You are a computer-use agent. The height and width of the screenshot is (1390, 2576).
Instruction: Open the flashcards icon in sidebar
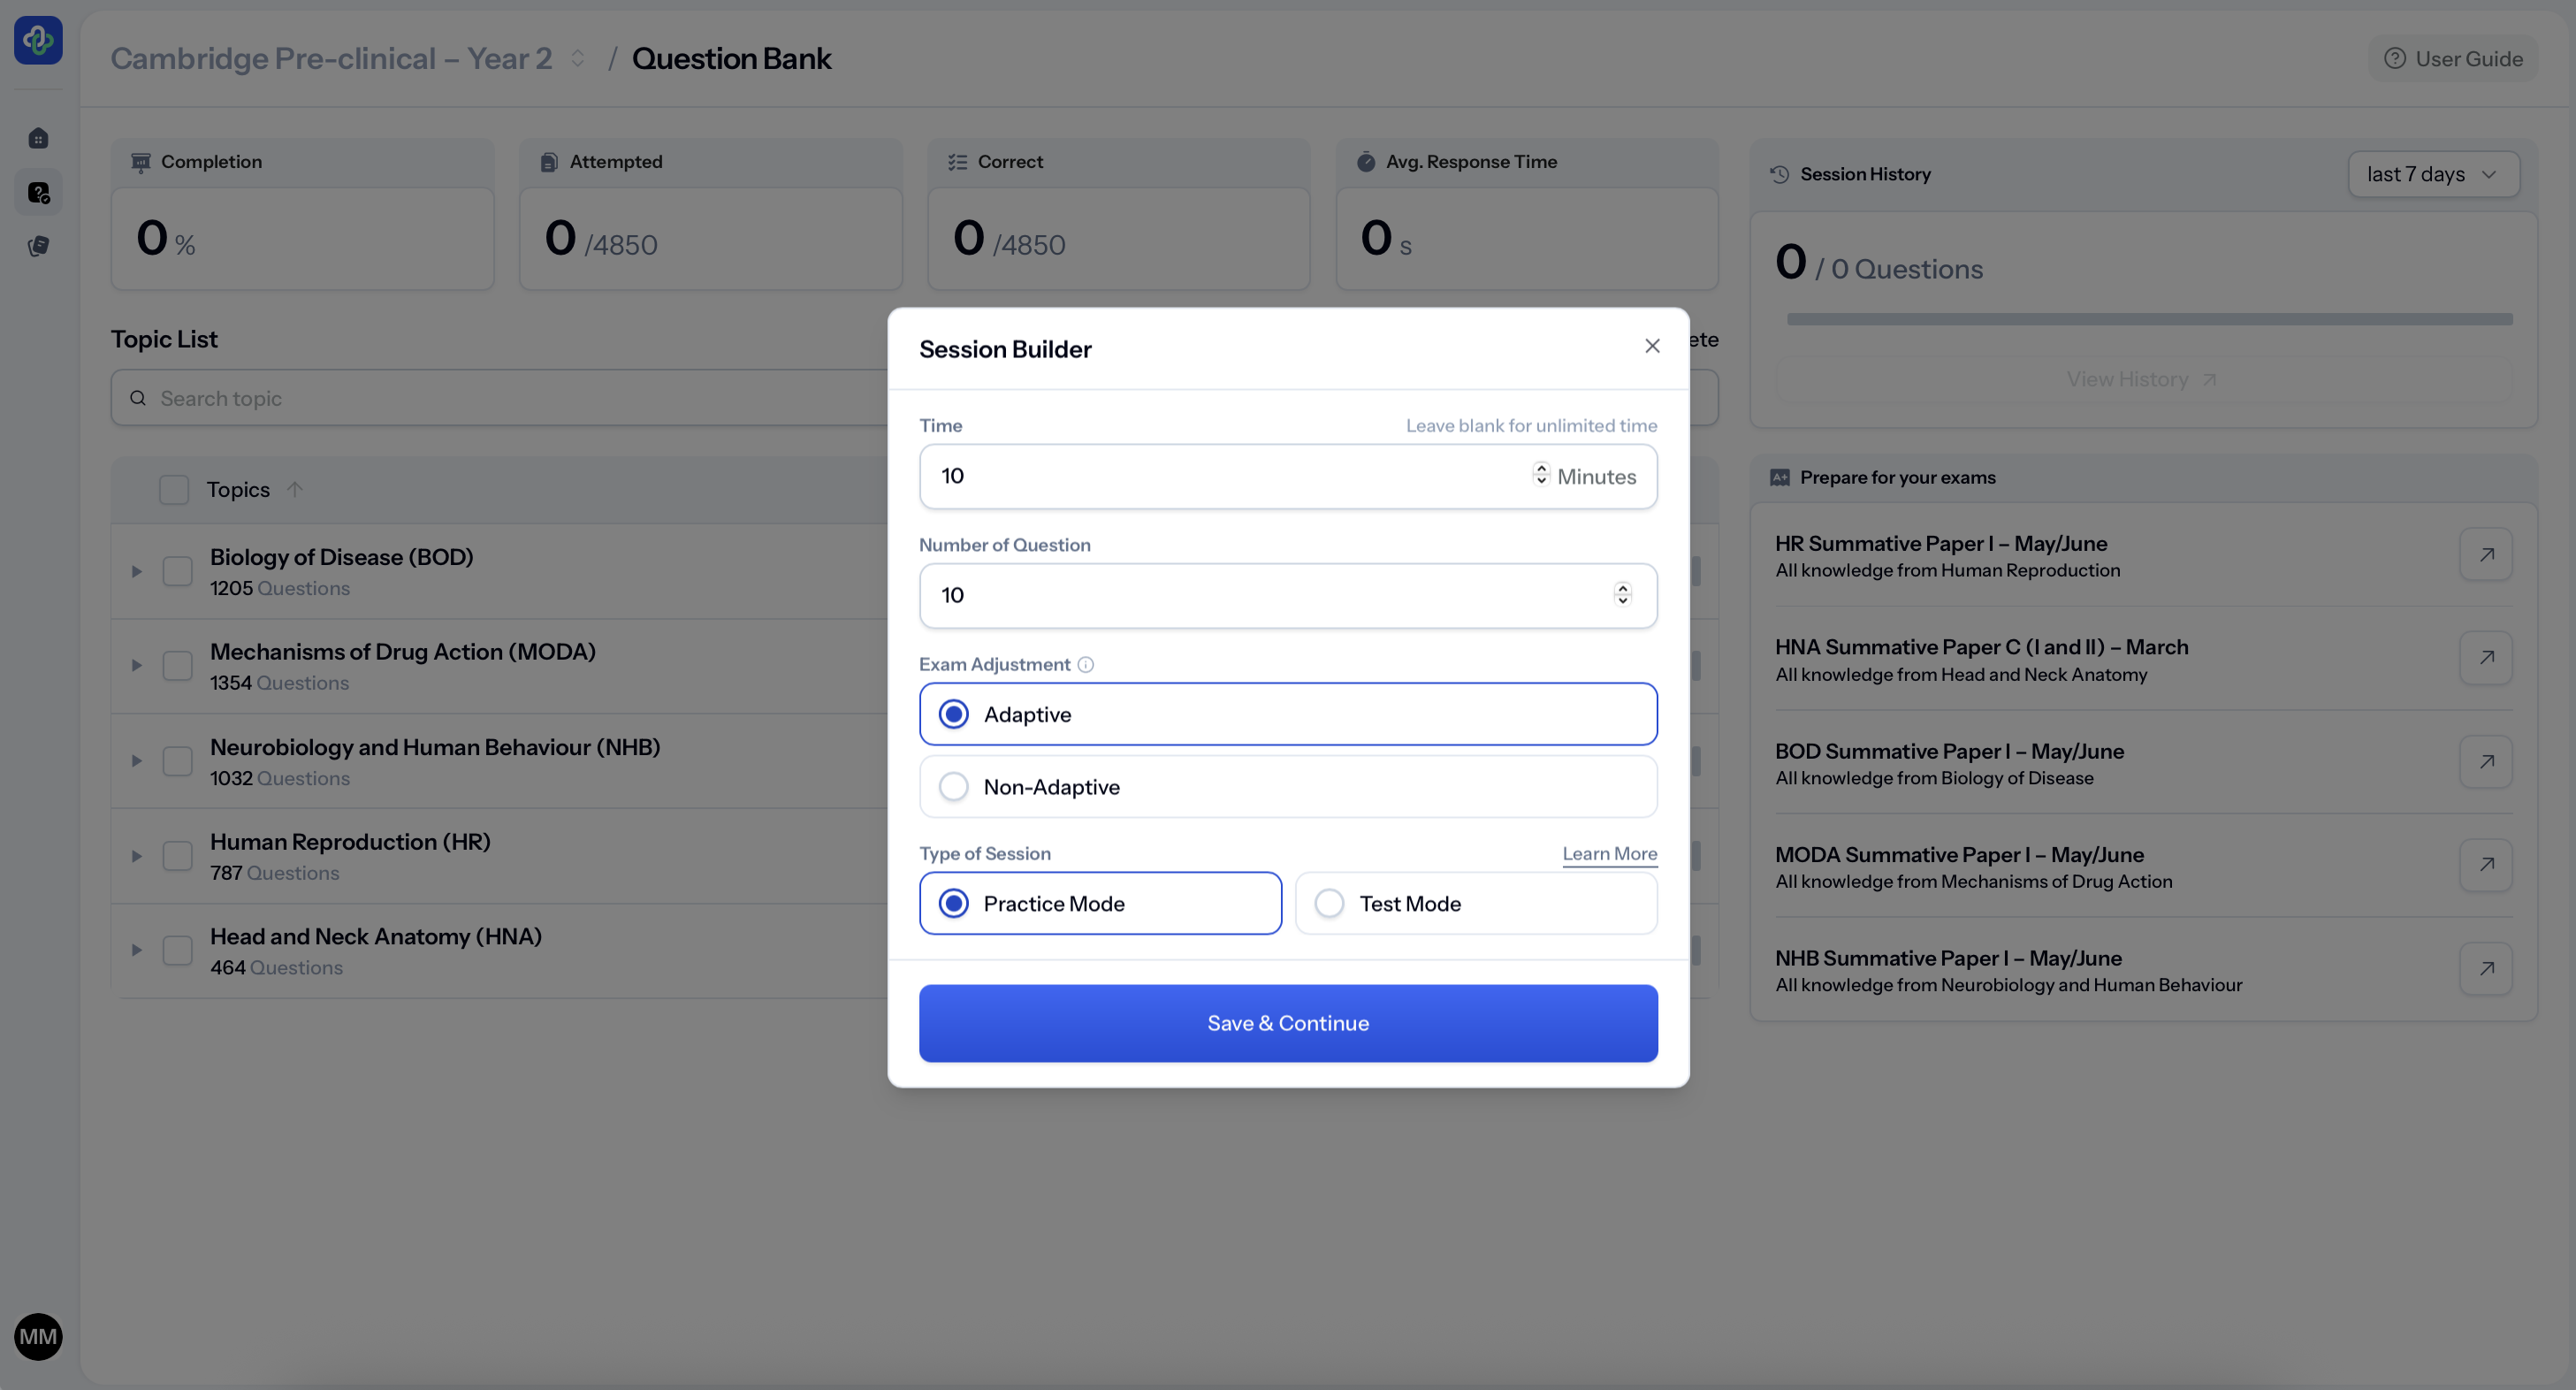pos(38,246)
